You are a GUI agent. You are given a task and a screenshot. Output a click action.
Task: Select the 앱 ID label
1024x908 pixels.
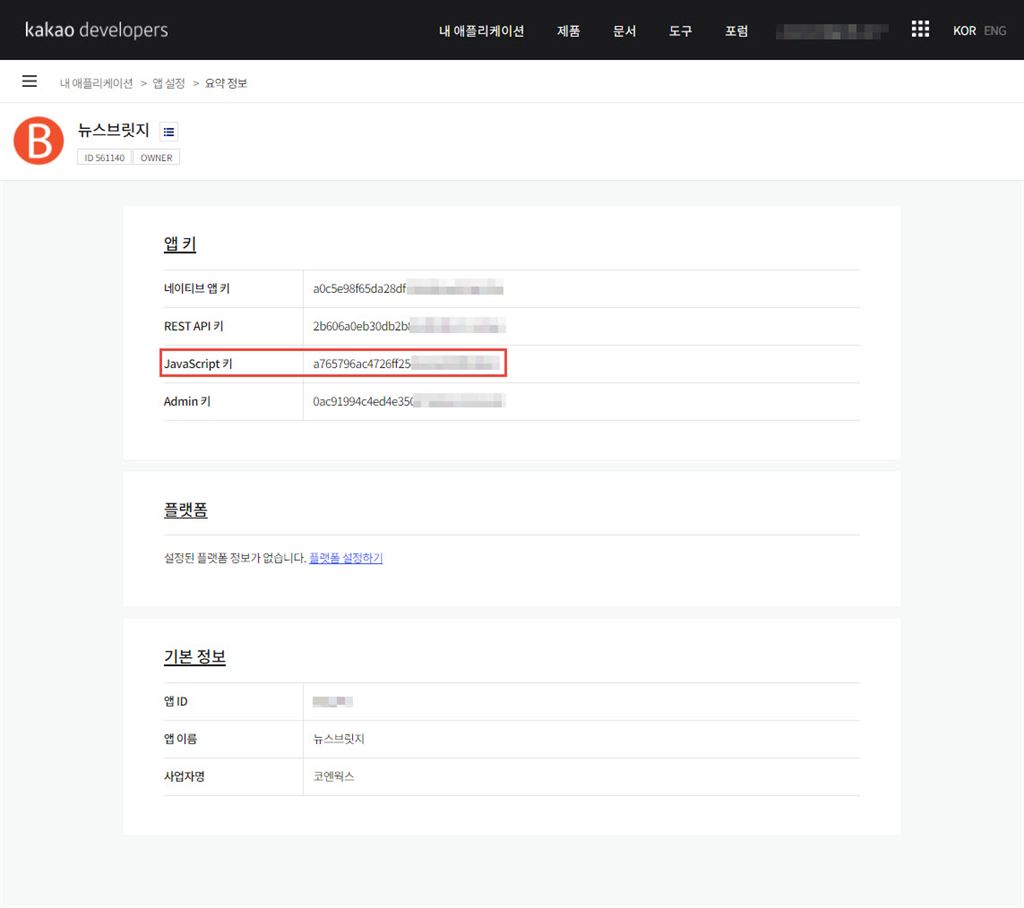pyautogui.click(x=175, y=702)
